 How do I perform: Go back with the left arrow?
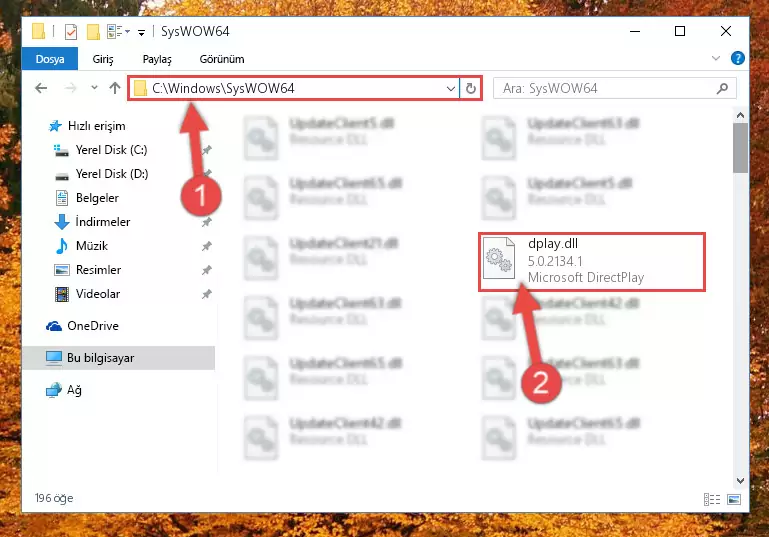point(41,88)
